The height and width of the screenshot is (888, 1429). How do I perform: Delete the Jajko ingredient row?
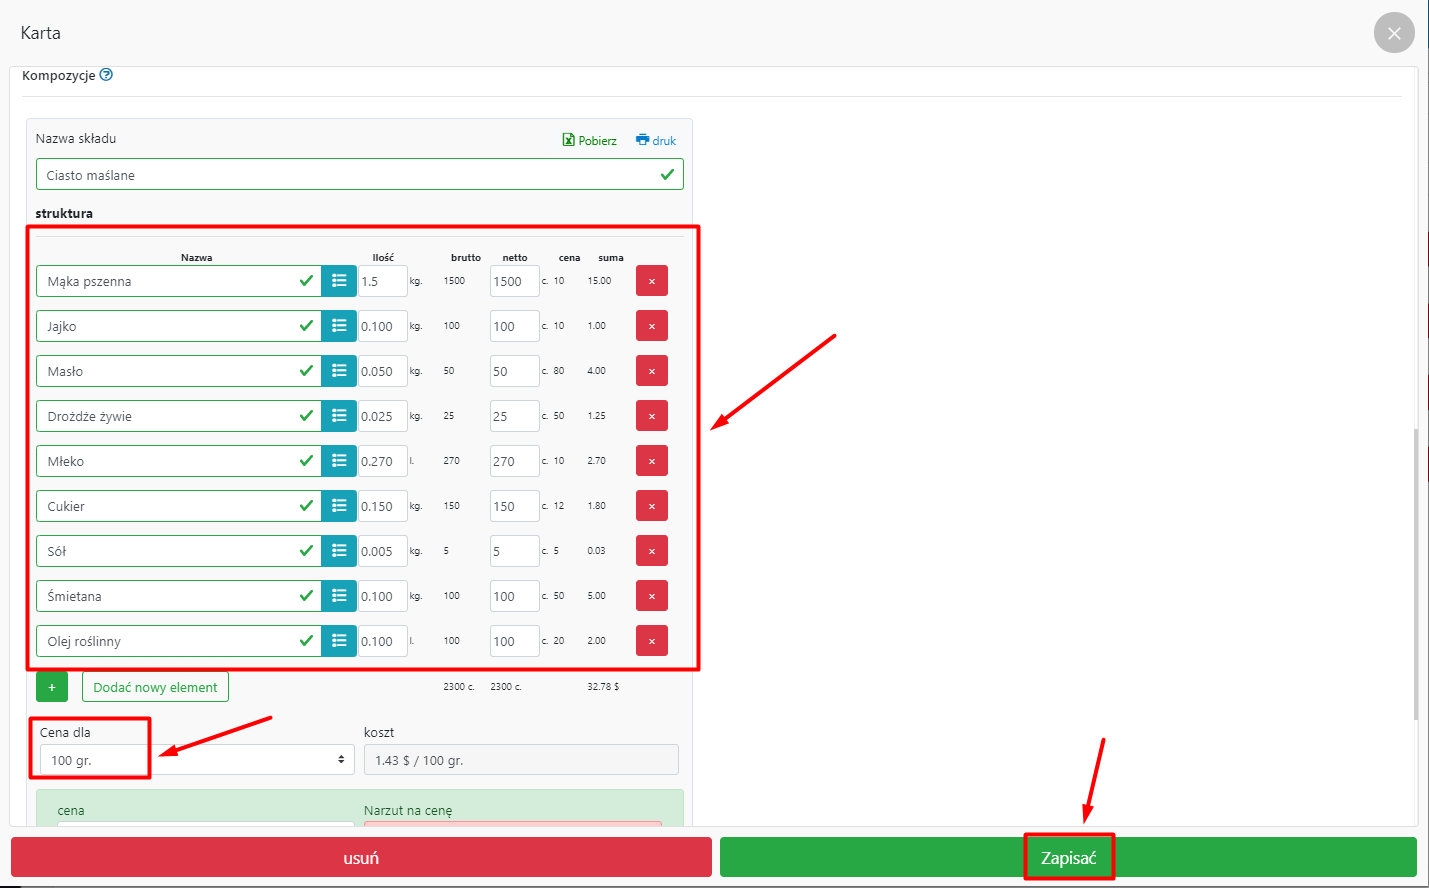click(651, 326)
